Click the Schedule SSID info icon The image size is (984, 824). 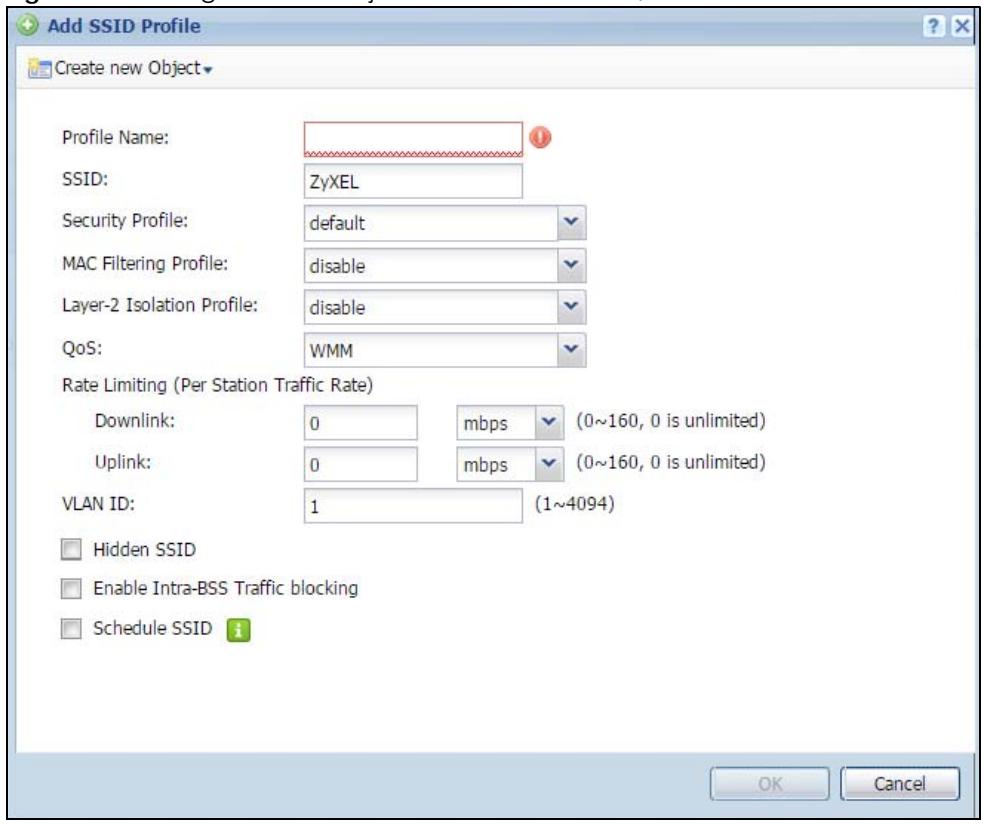pos(238,629)
